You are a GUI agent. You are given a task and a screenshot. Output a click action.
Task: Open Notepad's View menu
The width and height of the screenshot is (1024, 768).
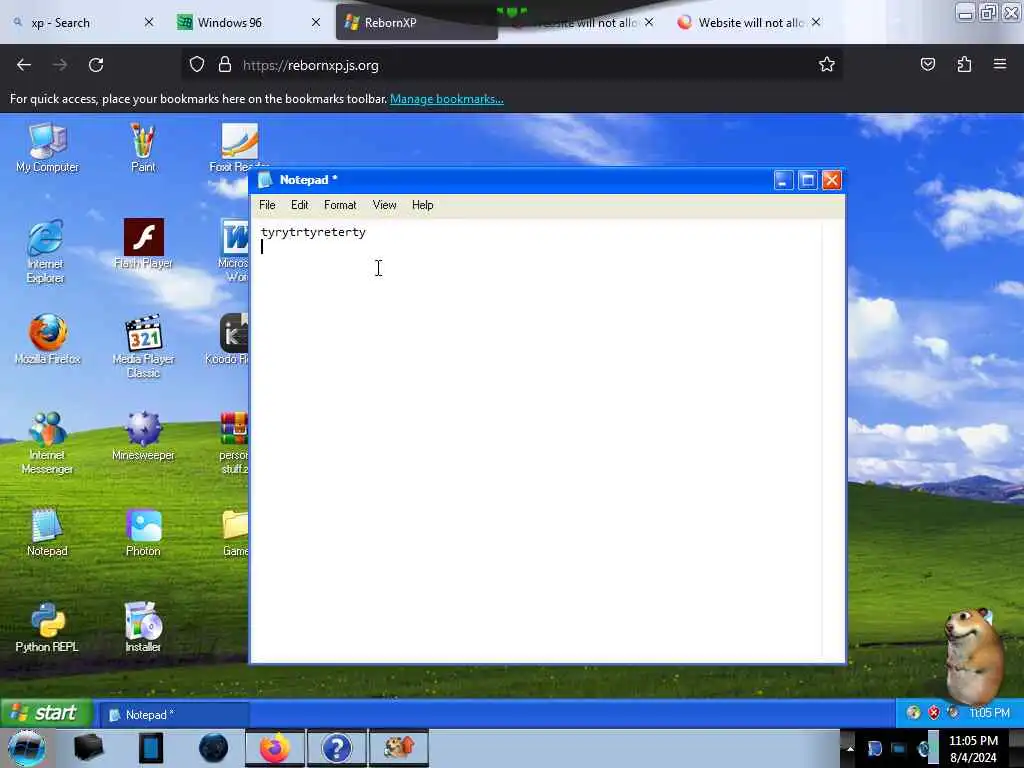(x=385, y=205)
